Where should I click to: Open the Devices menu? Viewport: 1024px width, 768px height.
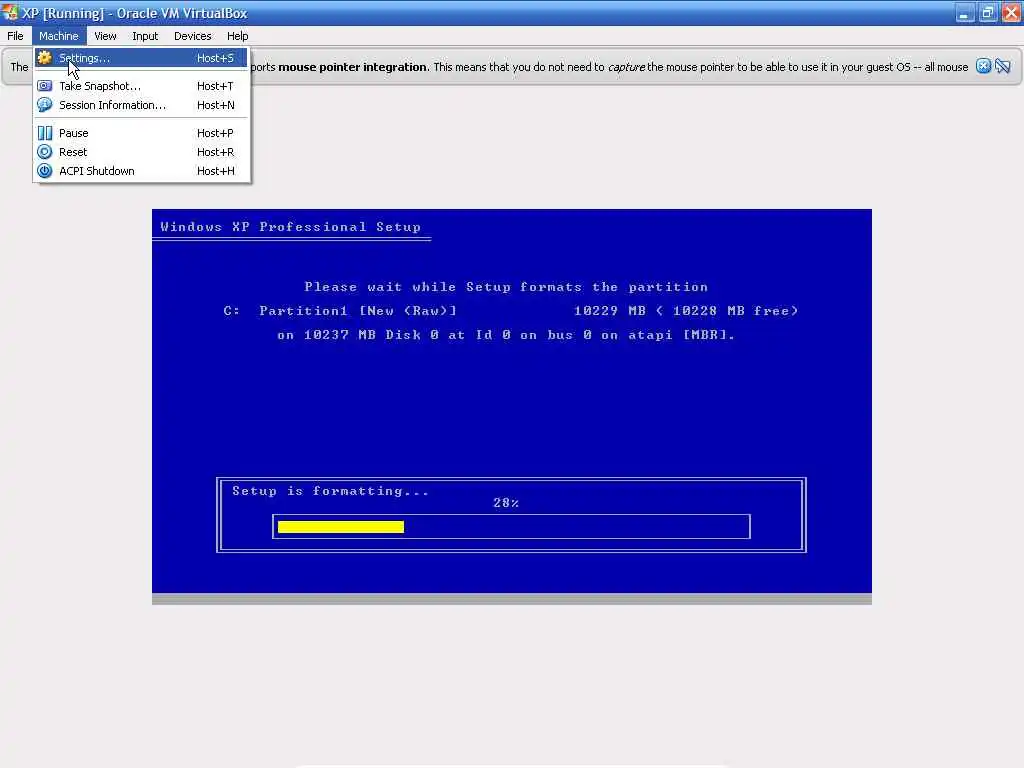[193, 36]
